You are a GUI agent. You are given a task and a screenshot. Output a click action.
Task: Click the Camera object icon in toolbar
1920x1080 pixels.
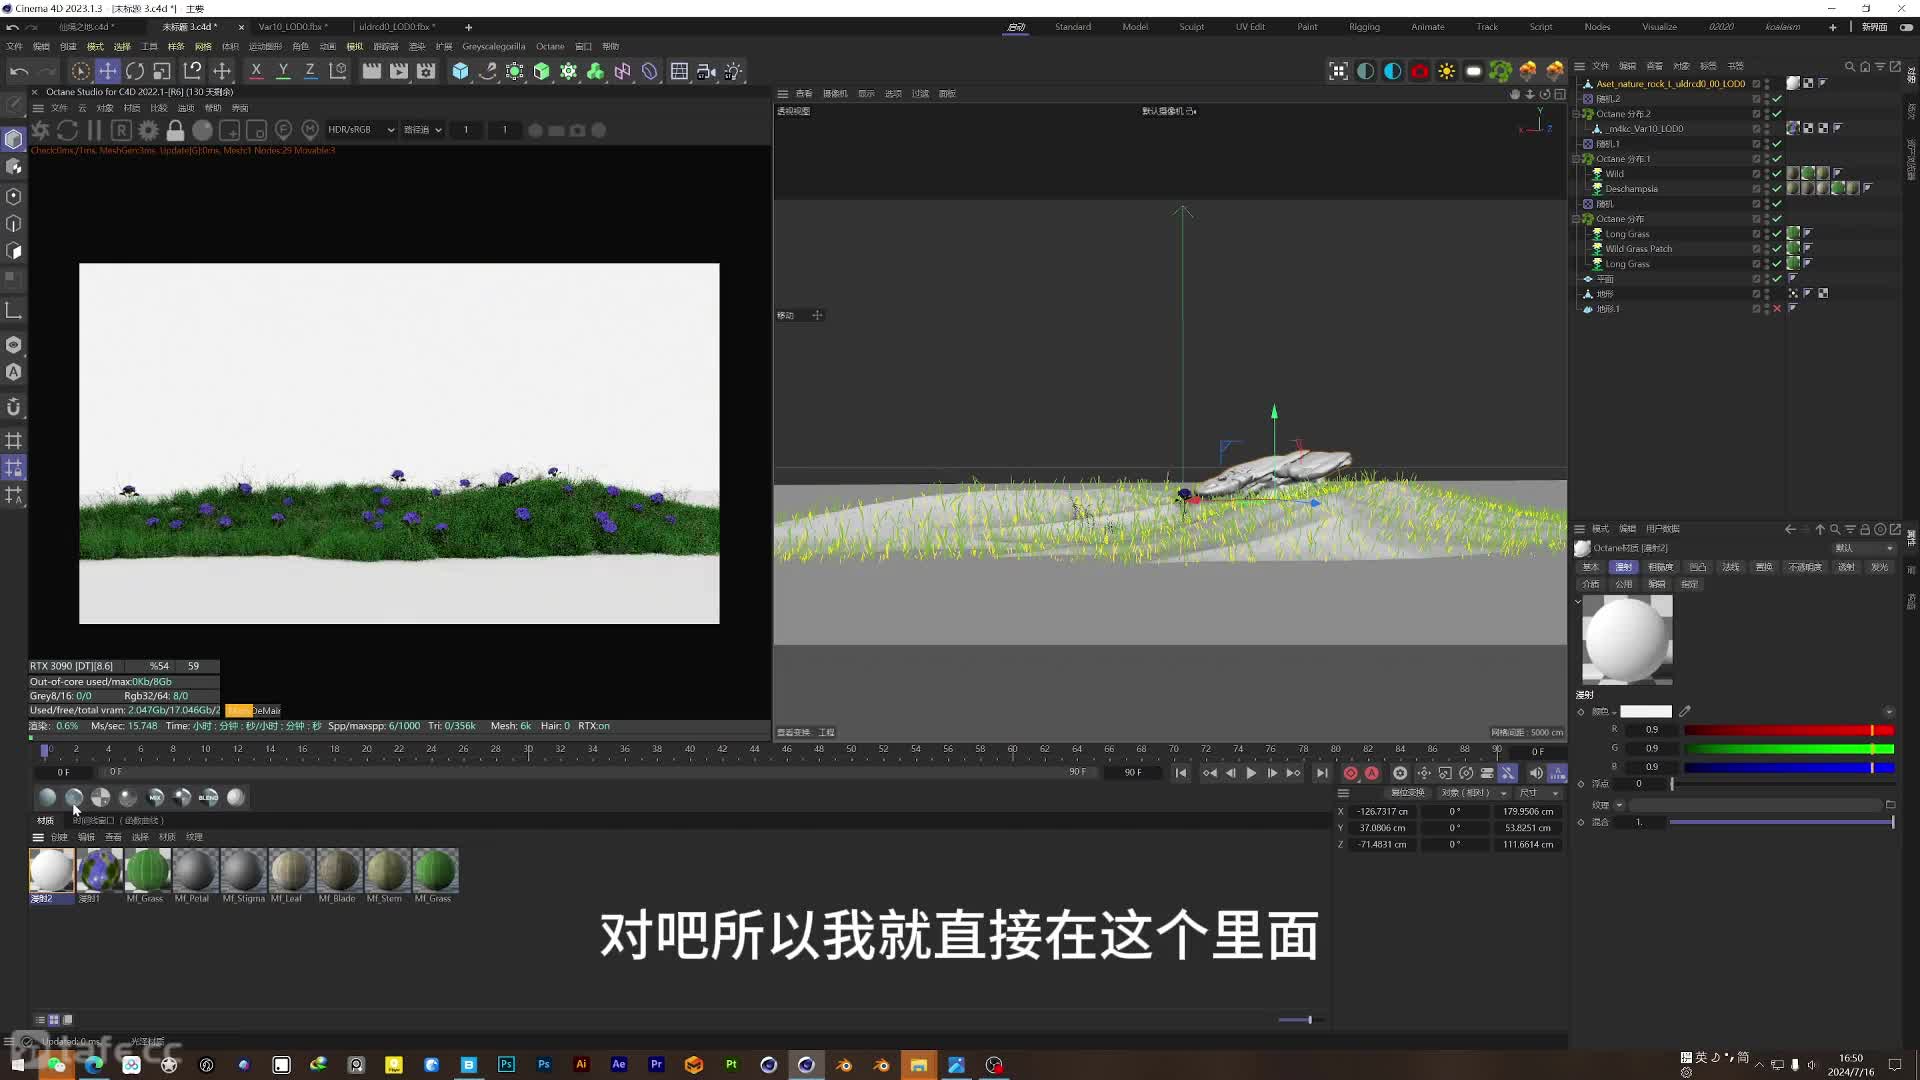pyautogui.click(x=706, y=71)
